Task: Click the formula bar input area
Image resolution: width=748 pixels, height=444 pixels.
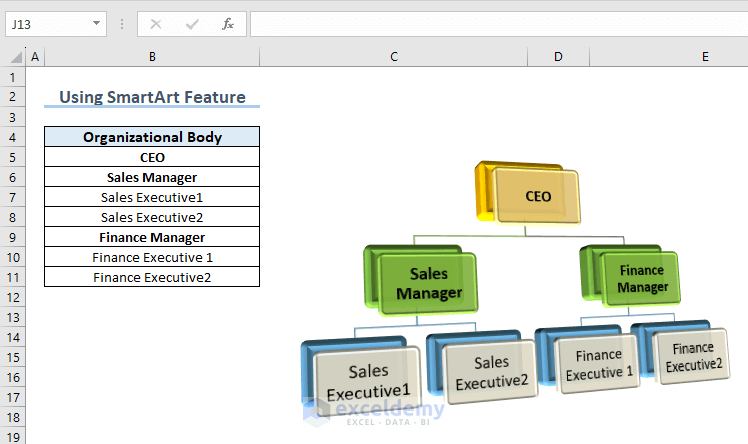Action: tap(499, 24)
